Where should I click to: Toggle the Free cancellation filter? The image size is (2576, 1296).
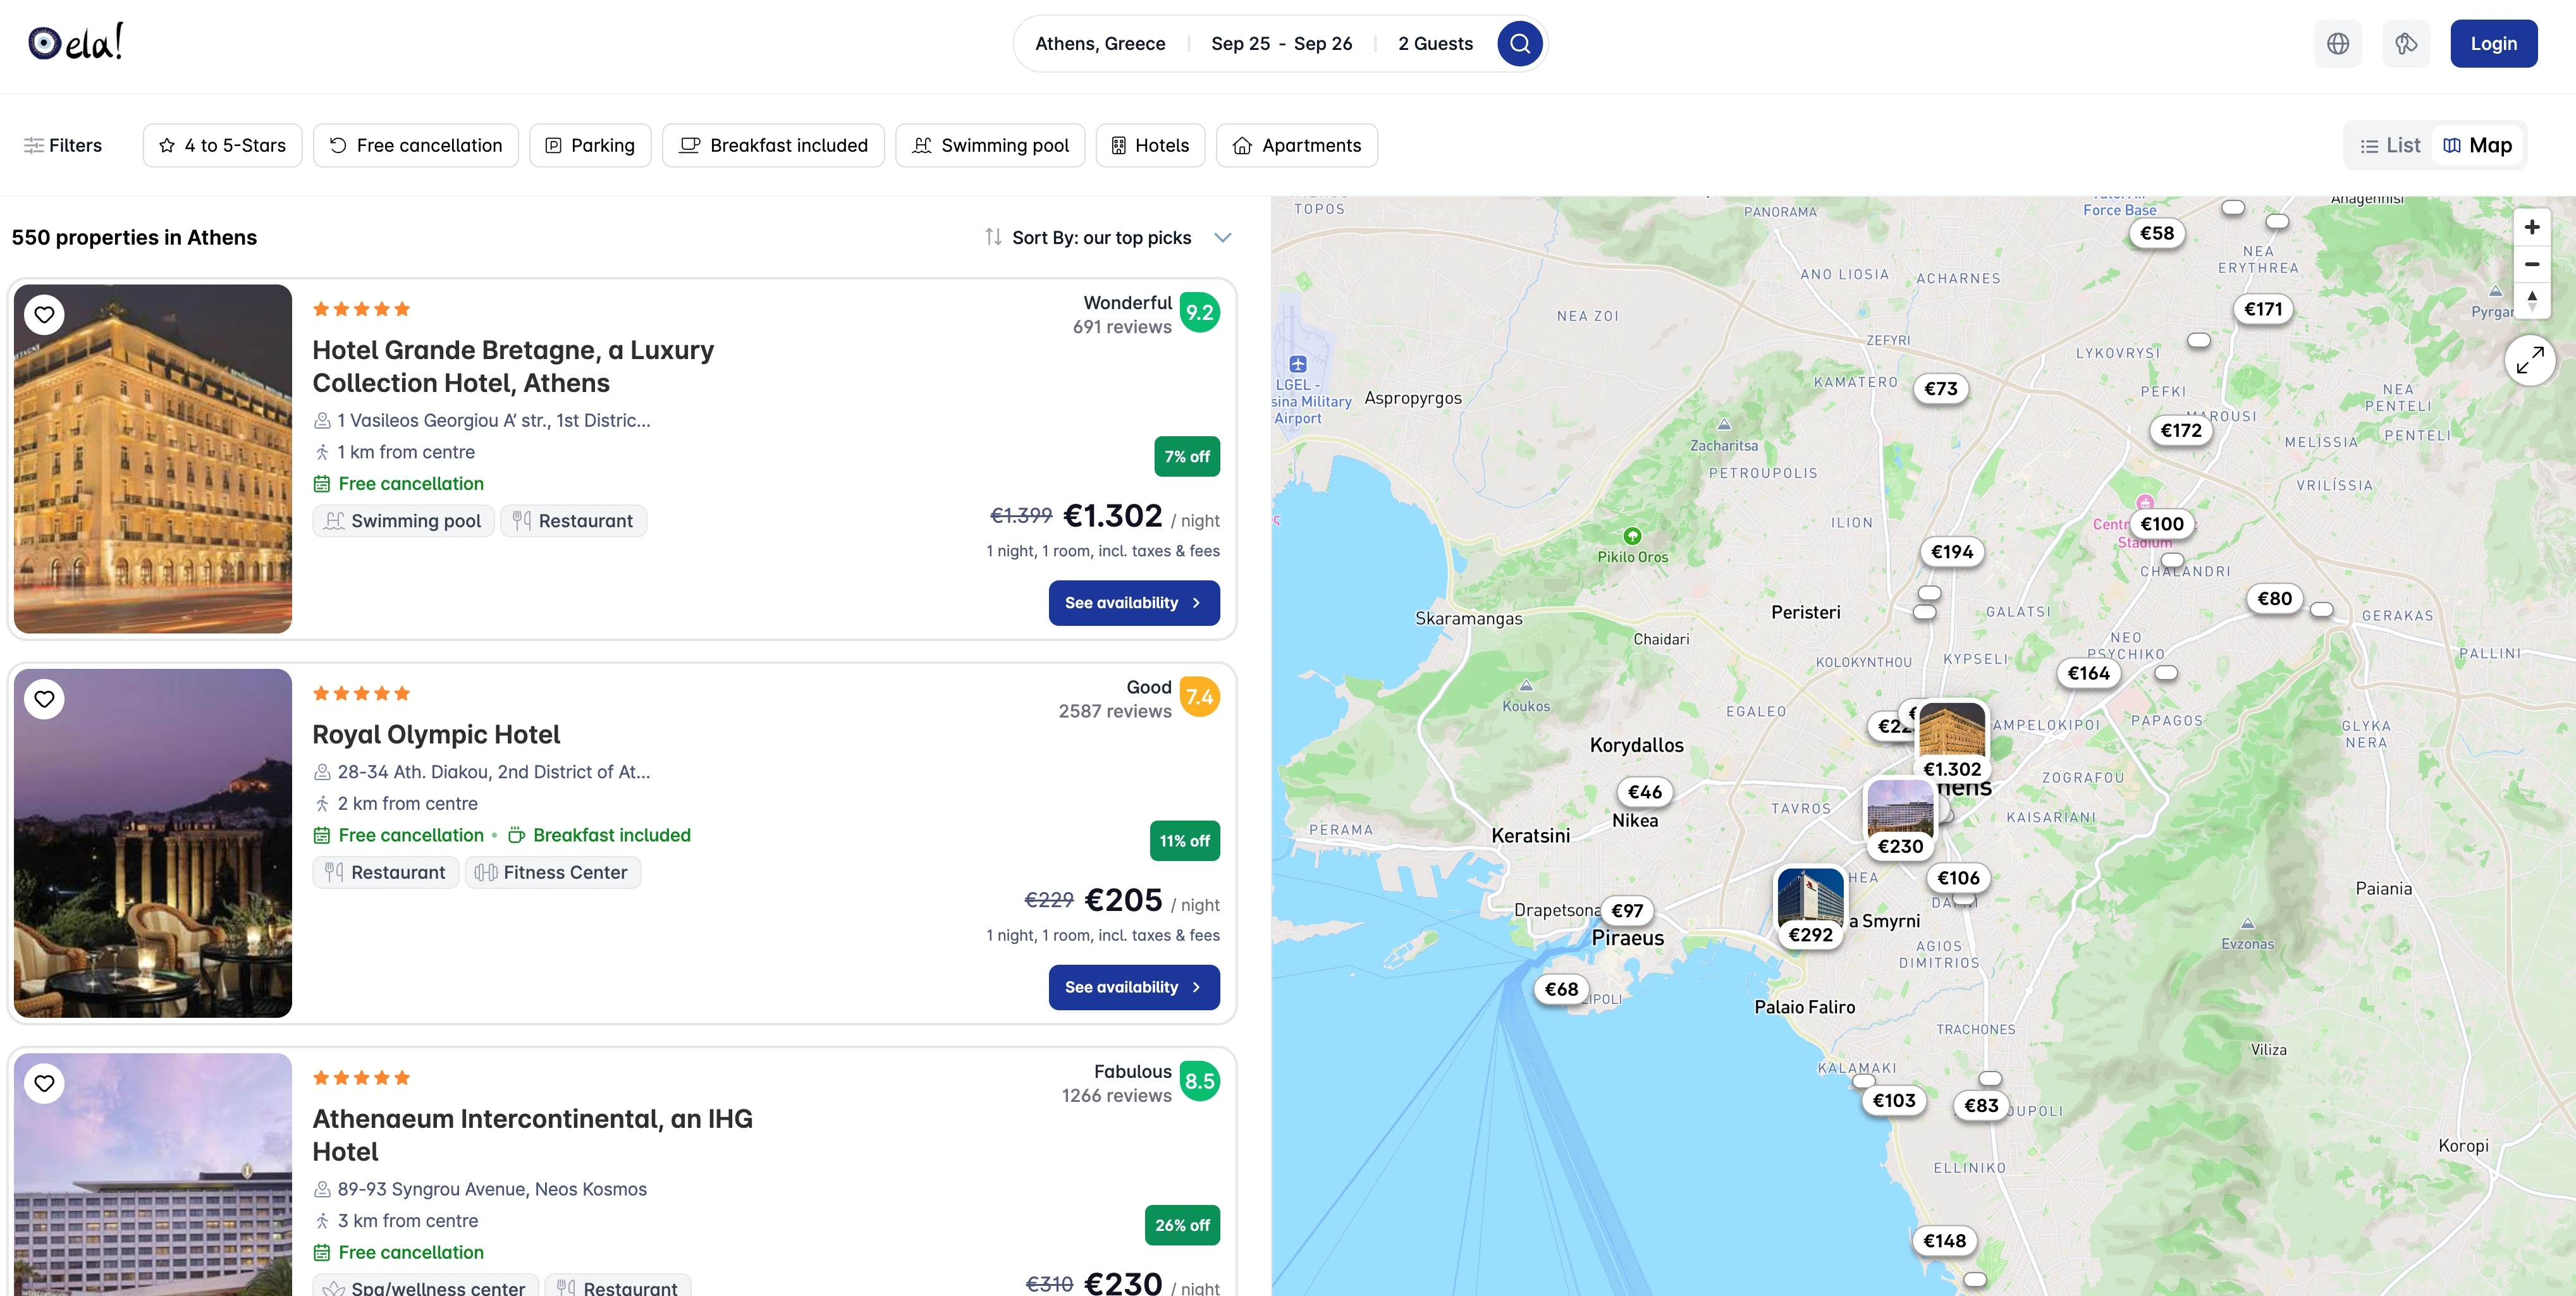[x=416, y=146]
